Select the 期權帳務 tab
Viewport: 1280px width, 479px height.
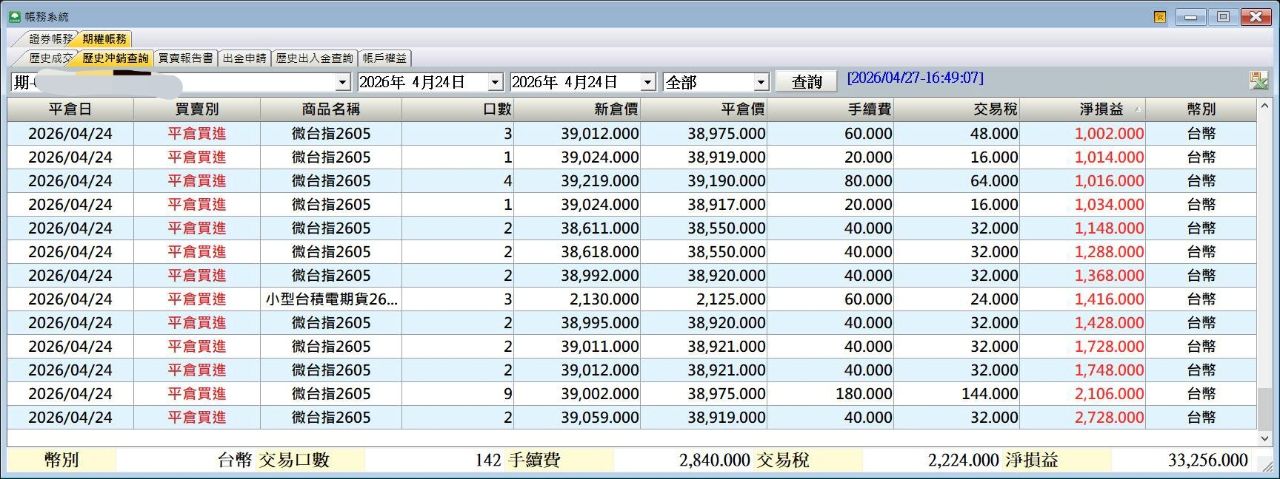(x=104, y=39)
